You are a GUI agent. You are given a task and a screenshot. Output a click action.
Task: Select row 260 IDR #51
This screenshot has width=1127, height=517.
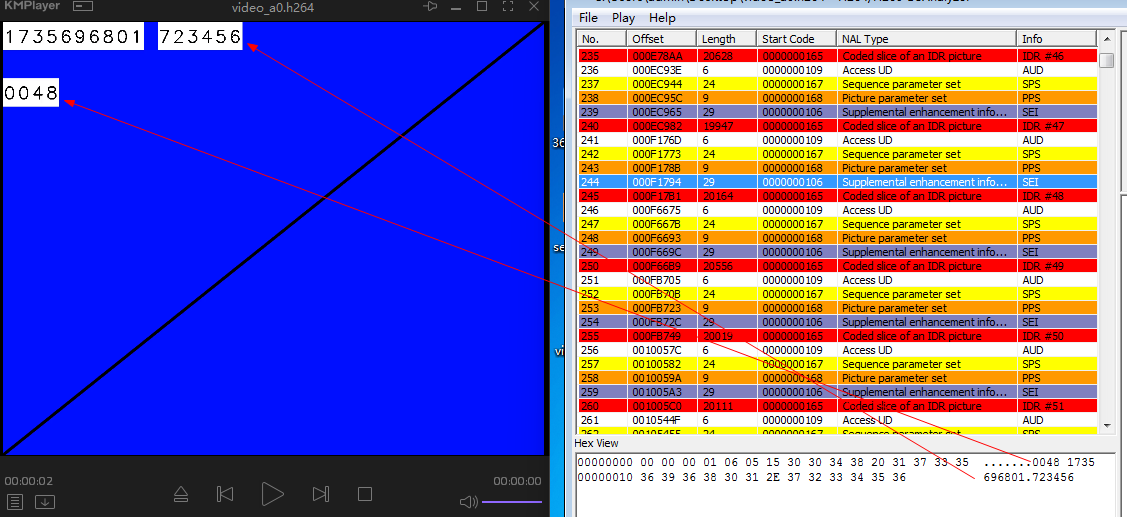837,406
